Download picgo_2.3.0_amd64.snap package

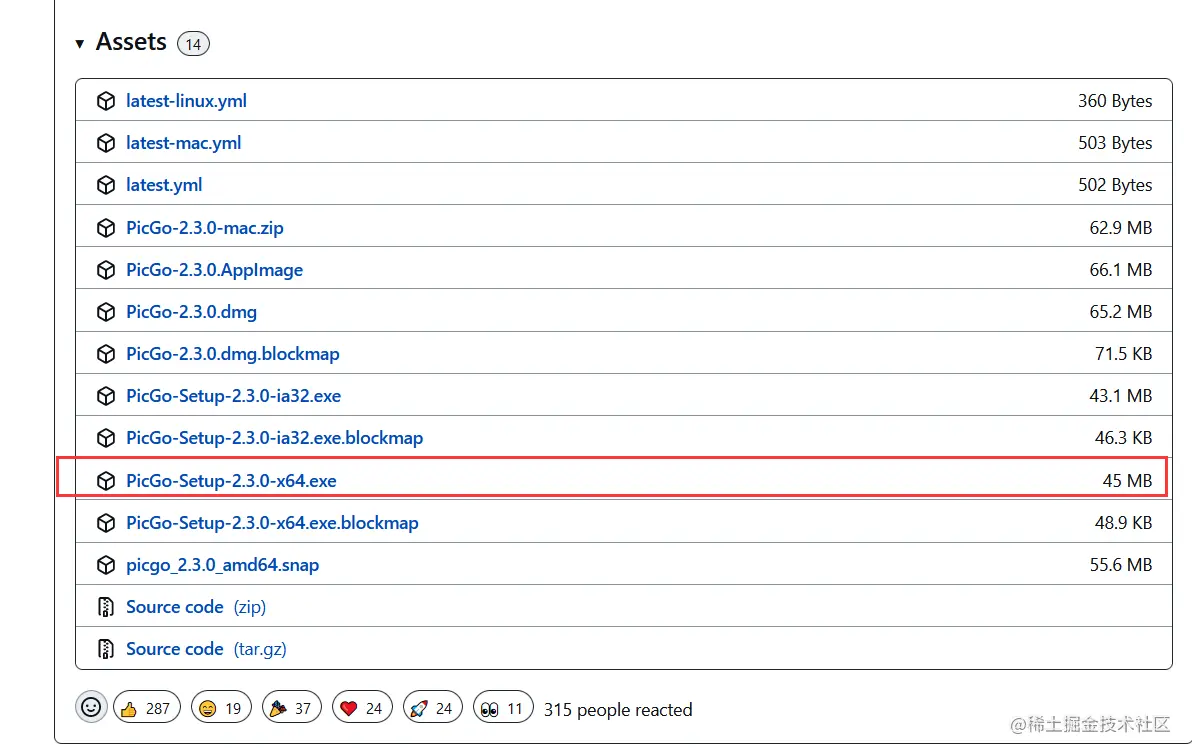pyautogui.click(x=223, y=565)
